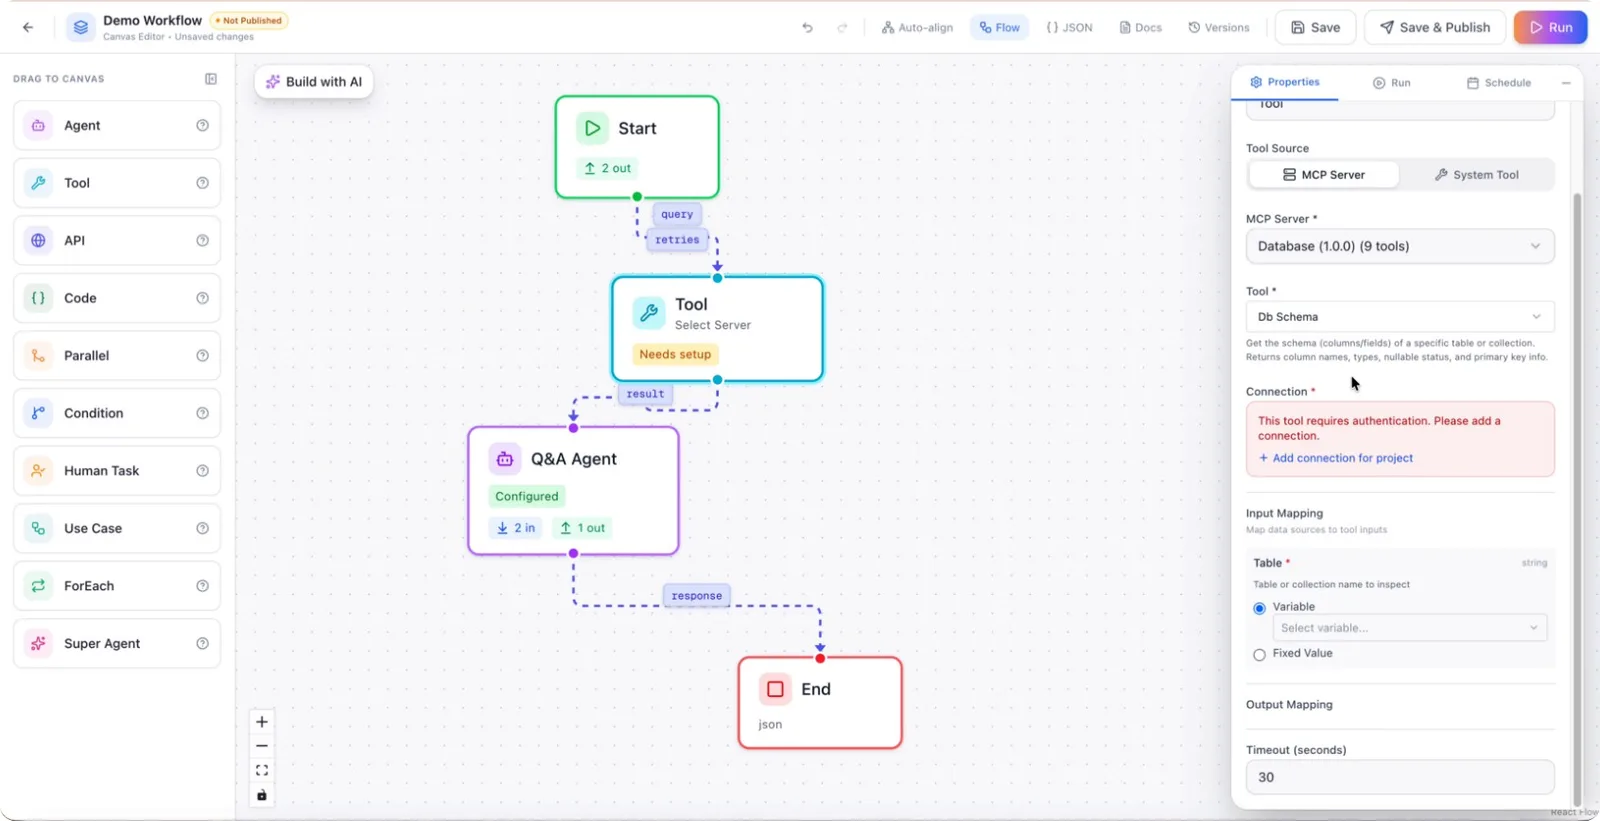Select the Human Task icon
1600x821 pixels.
(38, 471)
